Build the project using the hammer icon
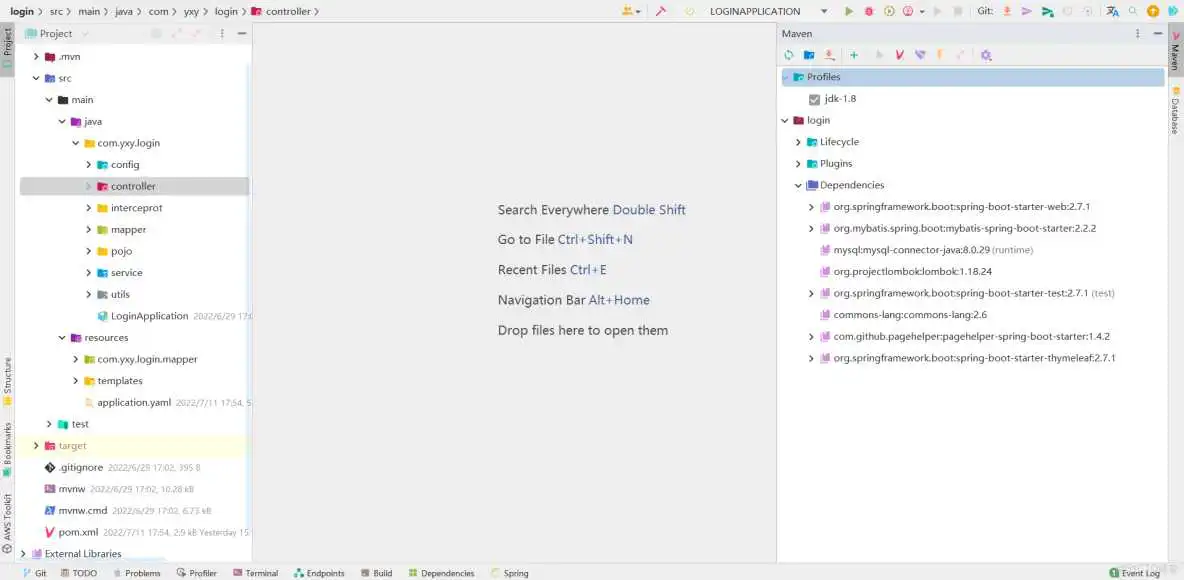The width and height of the screenshot is (1184, 580). (660, 11)
